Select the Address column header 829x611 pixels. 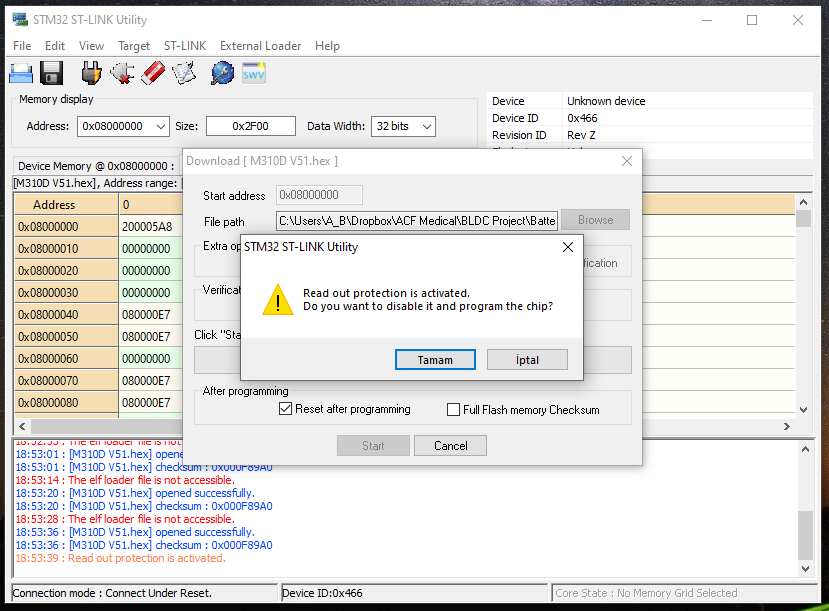coord(66,205)
